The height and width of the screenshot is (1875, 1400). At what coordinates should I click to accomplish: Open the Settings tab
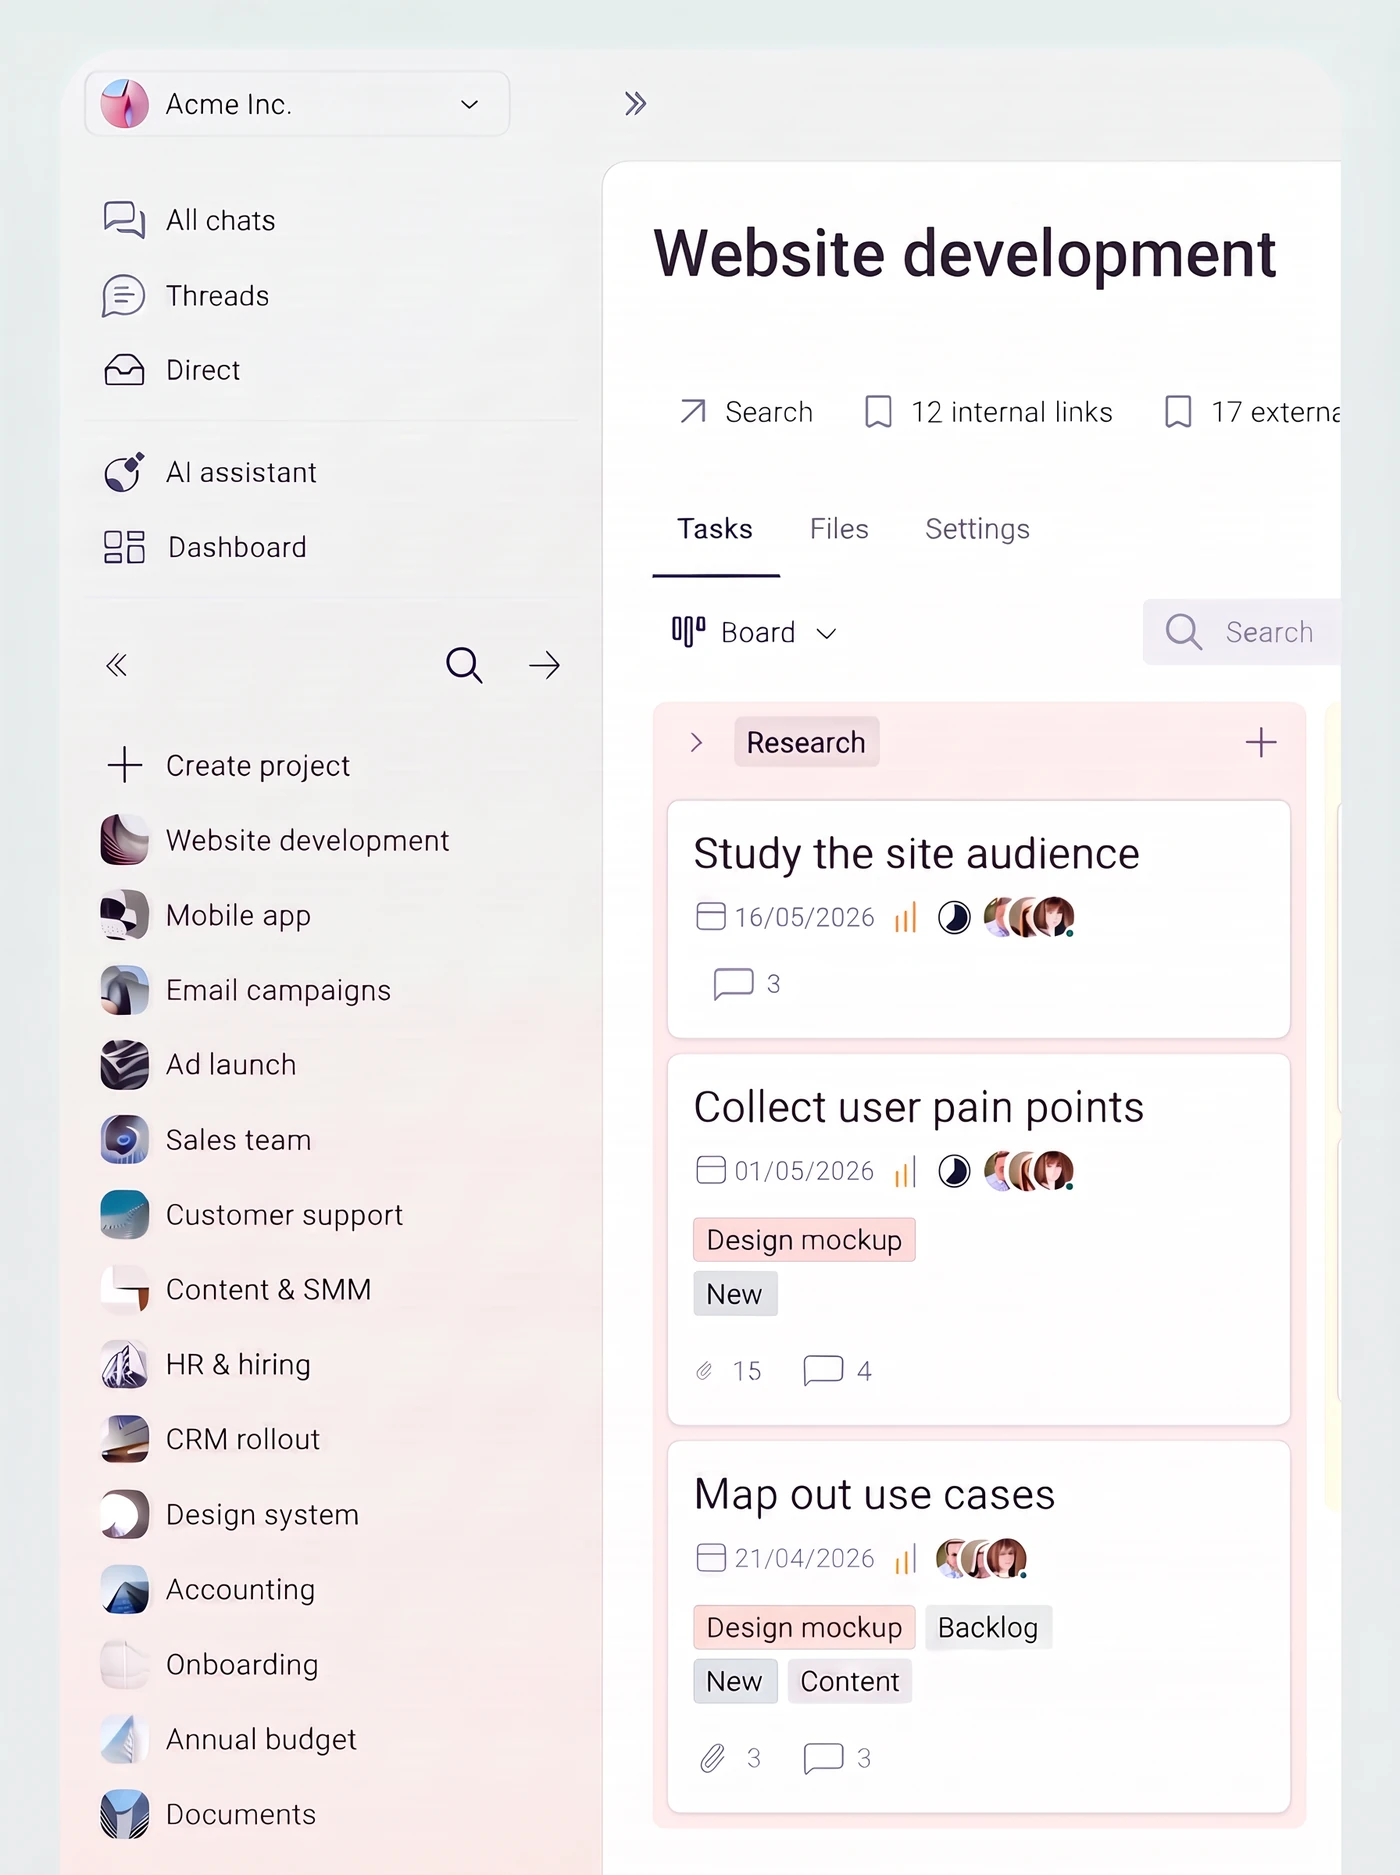click(x=977, y=529)
